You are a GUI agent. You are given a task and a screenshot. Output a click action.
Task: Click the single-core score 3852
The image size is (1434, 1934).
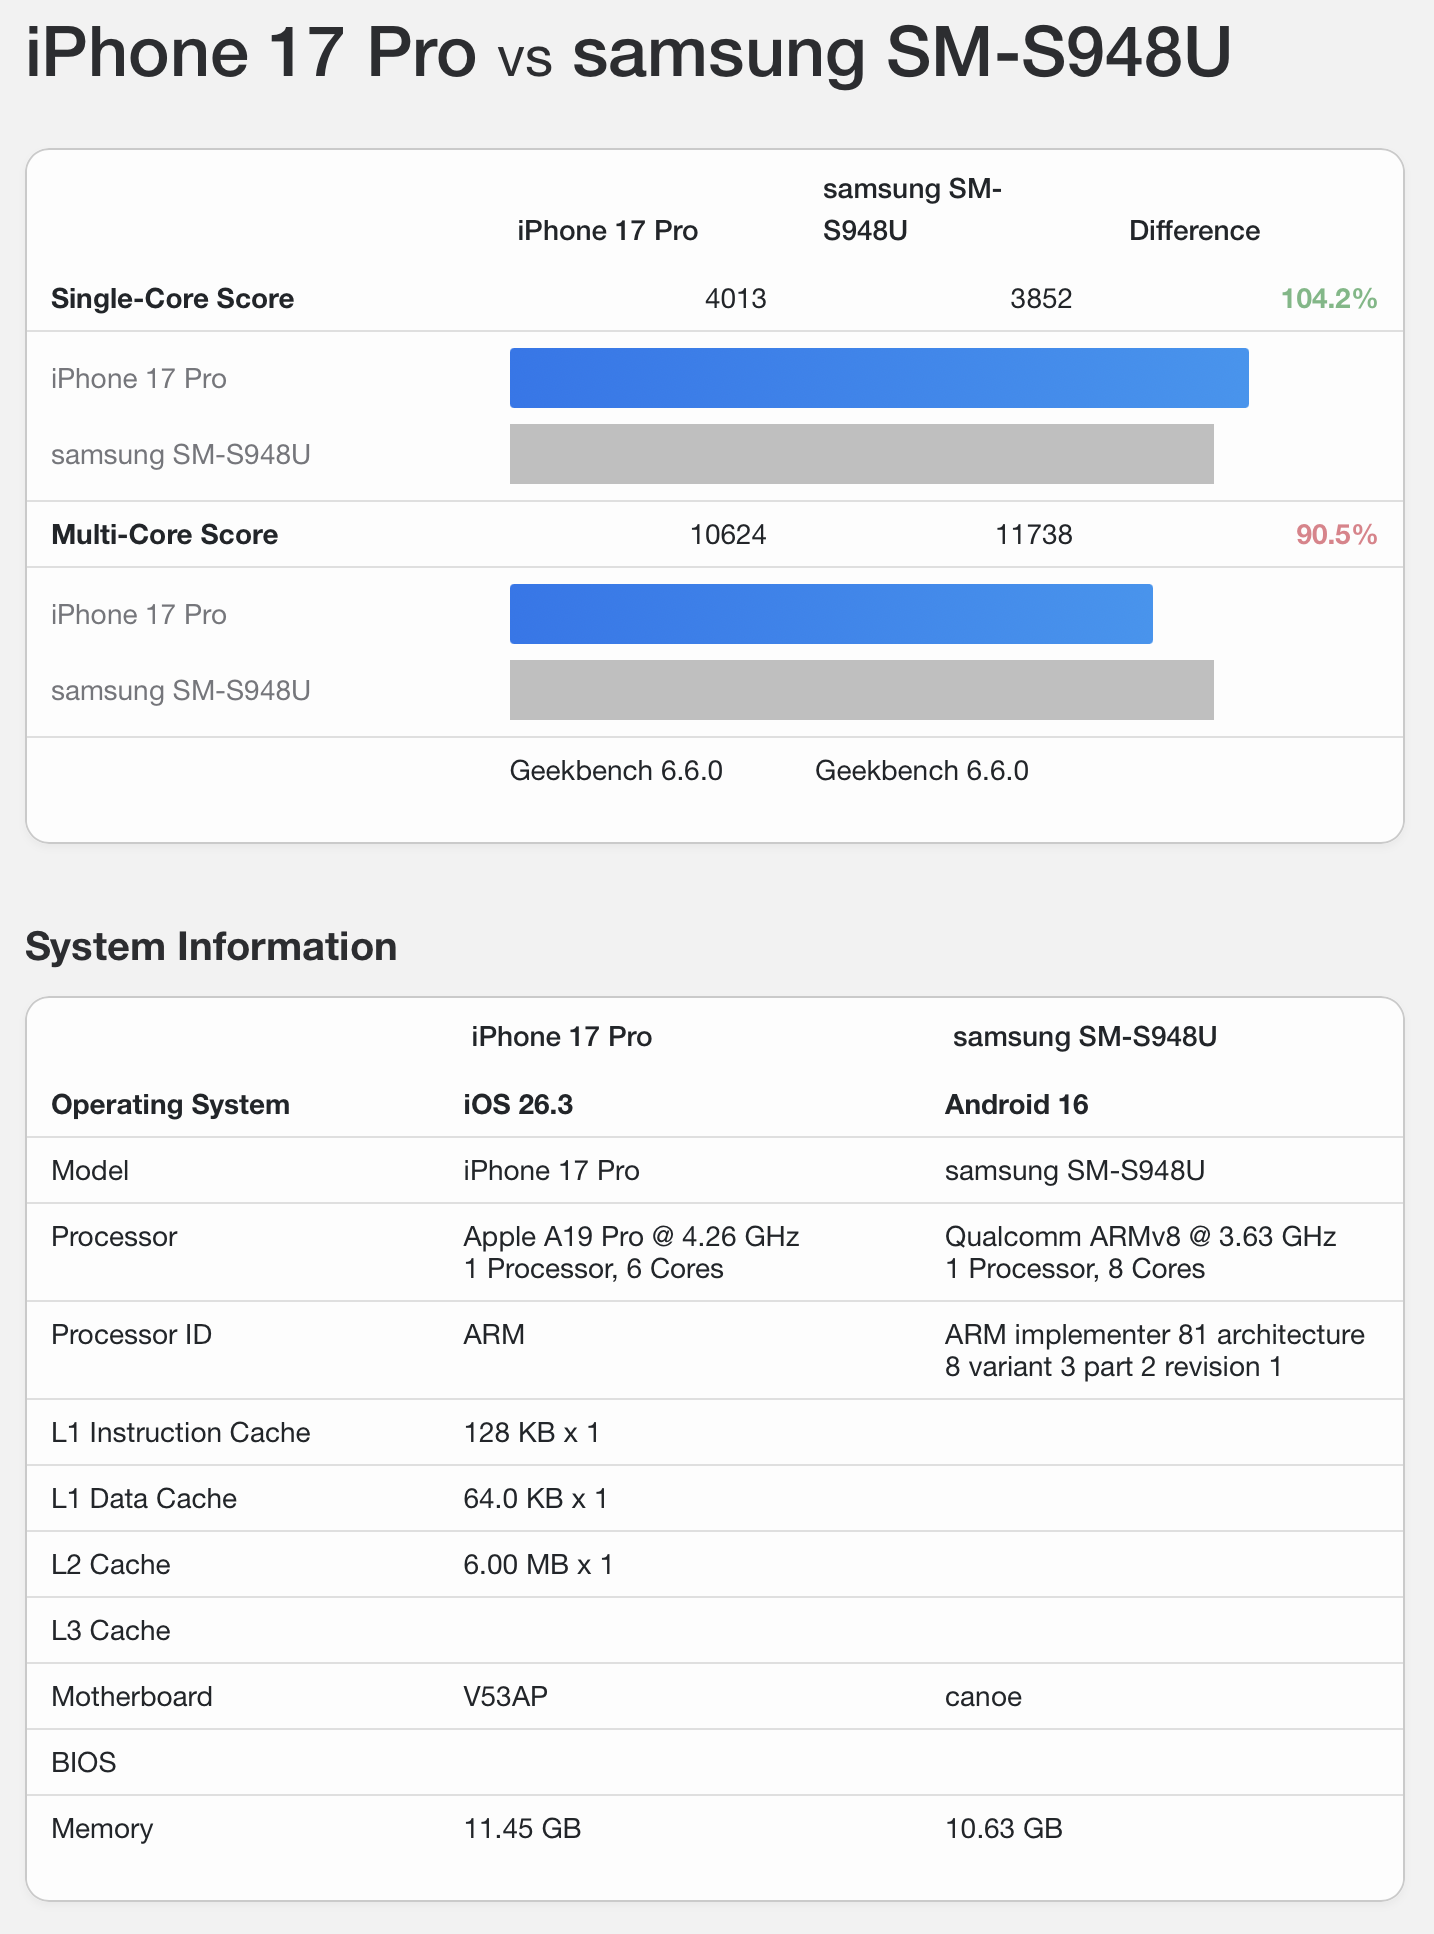(x=1041, y=299)
